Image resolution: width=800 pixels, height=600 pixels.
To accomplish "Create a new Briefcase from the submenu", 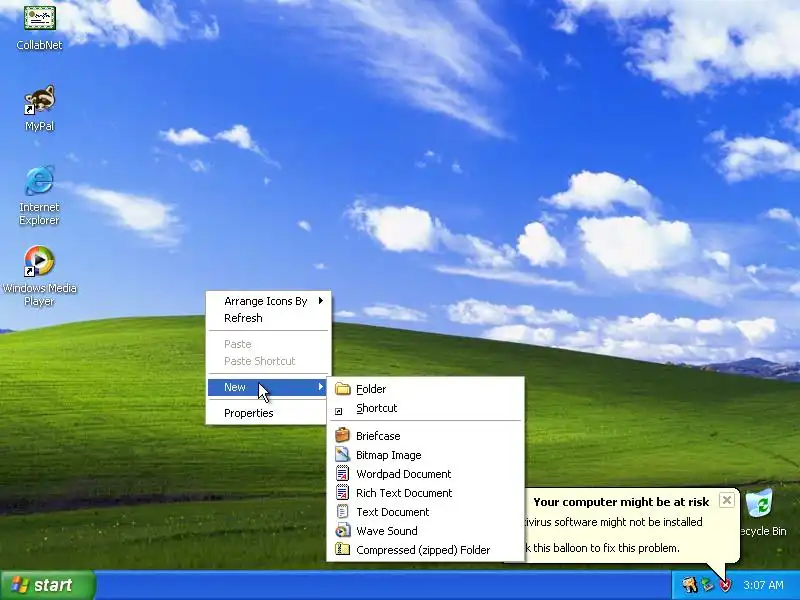I will coord(426,436).
